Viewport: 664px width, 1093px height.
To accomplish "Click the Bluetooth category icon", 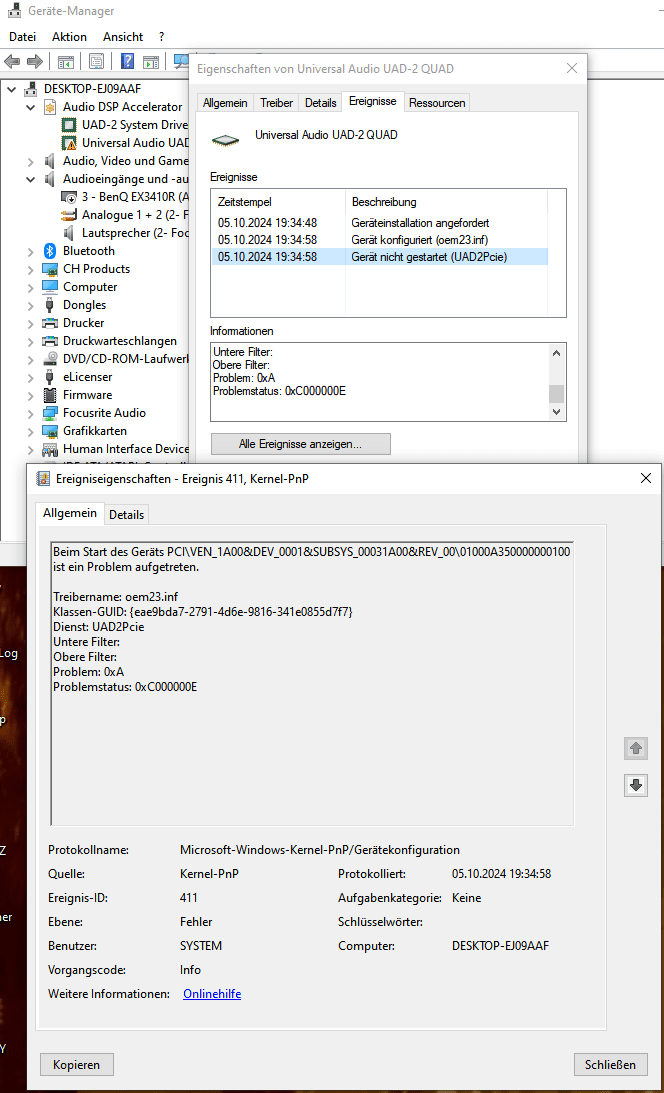I will click(50, 251).
